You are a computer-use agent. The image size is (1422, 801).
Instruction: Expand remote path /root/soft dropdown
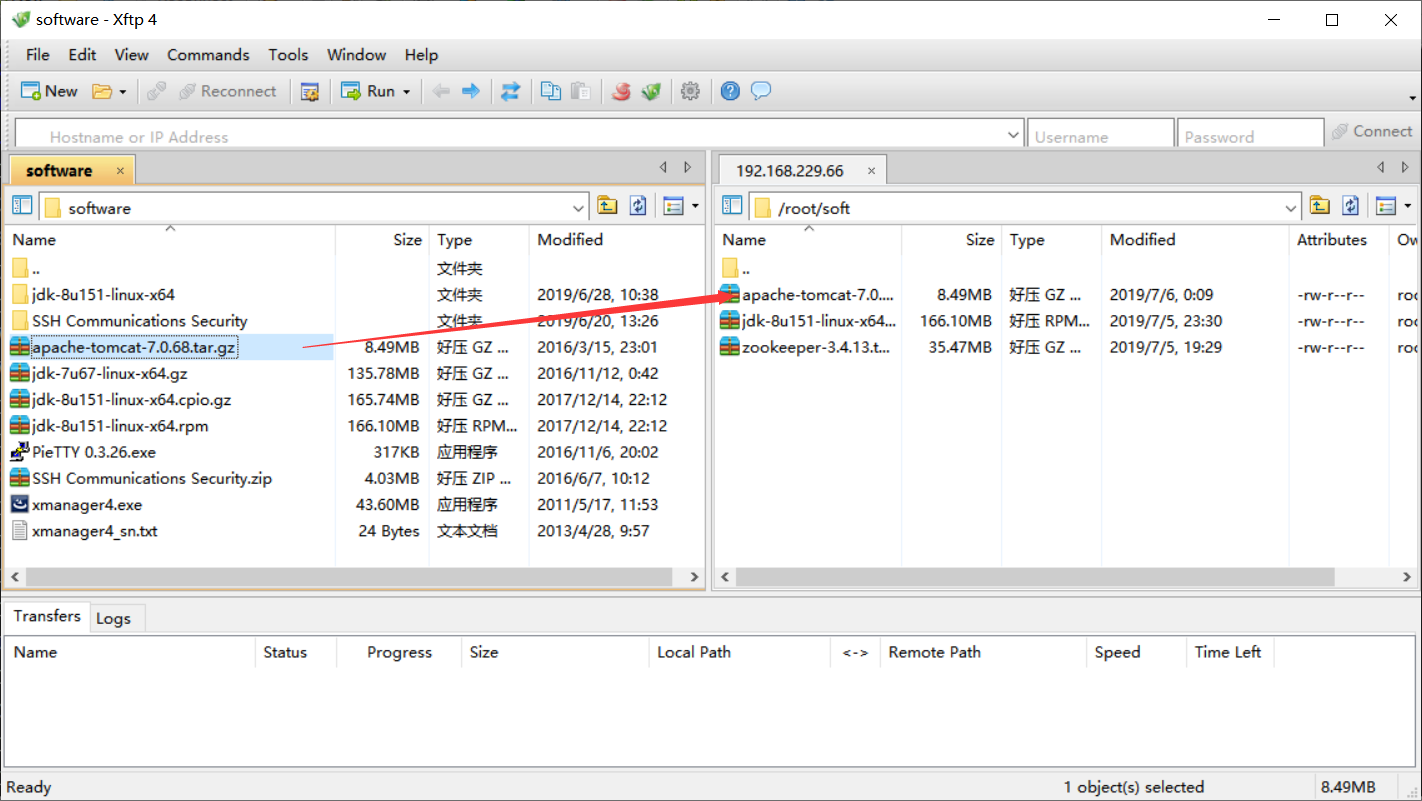1290,208
